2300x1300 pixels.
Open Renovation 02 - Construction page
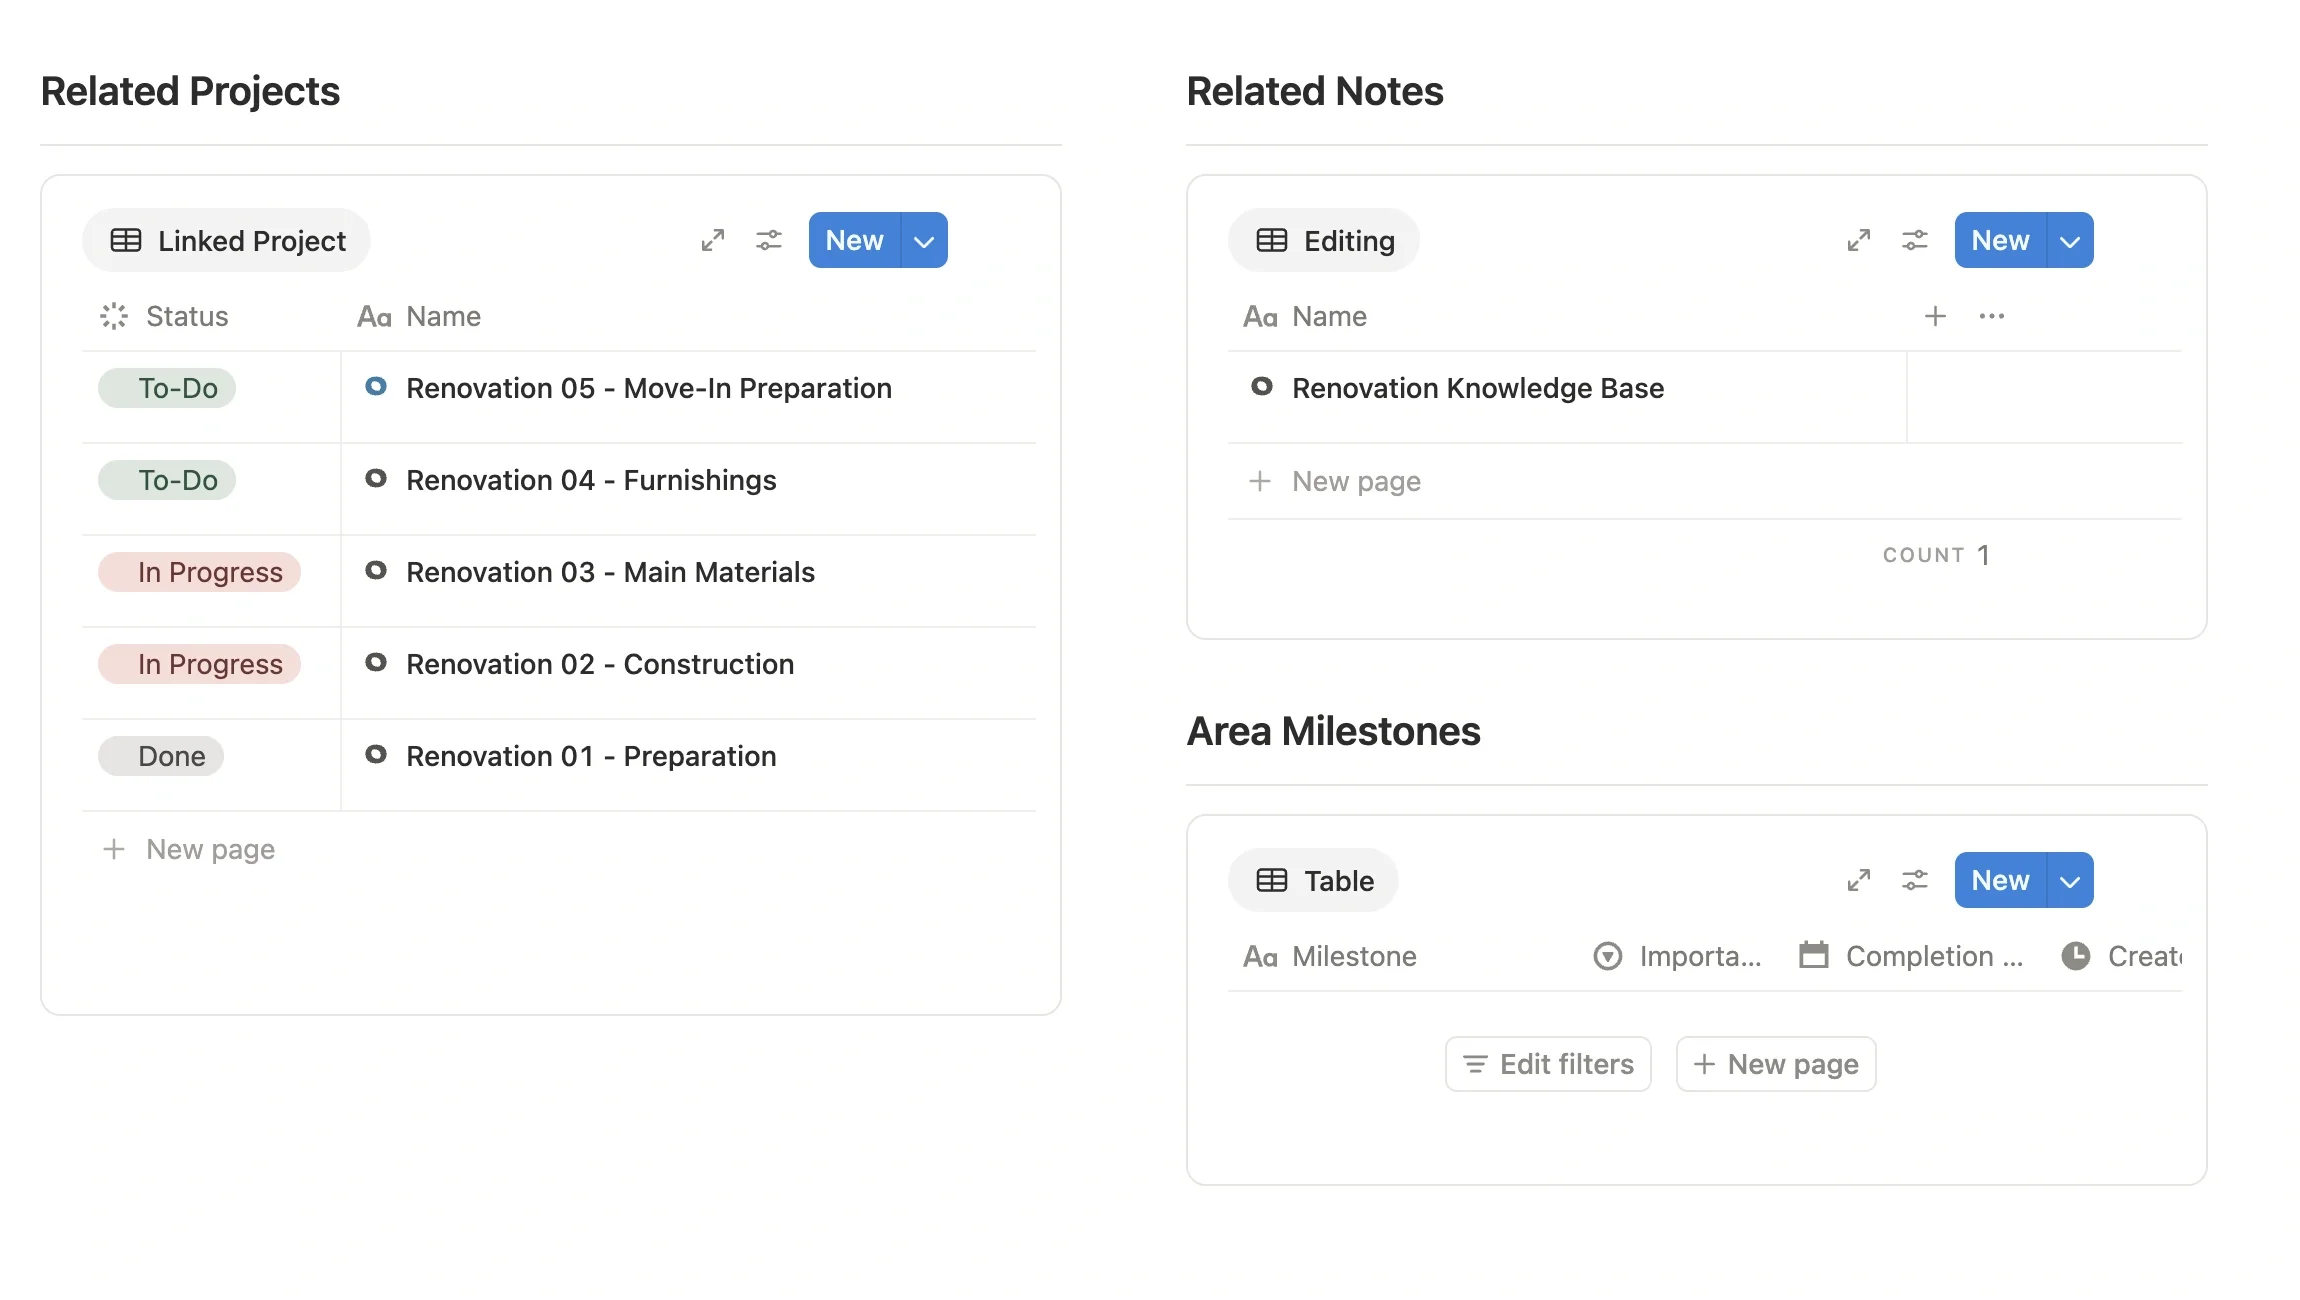tap(600, 664)
